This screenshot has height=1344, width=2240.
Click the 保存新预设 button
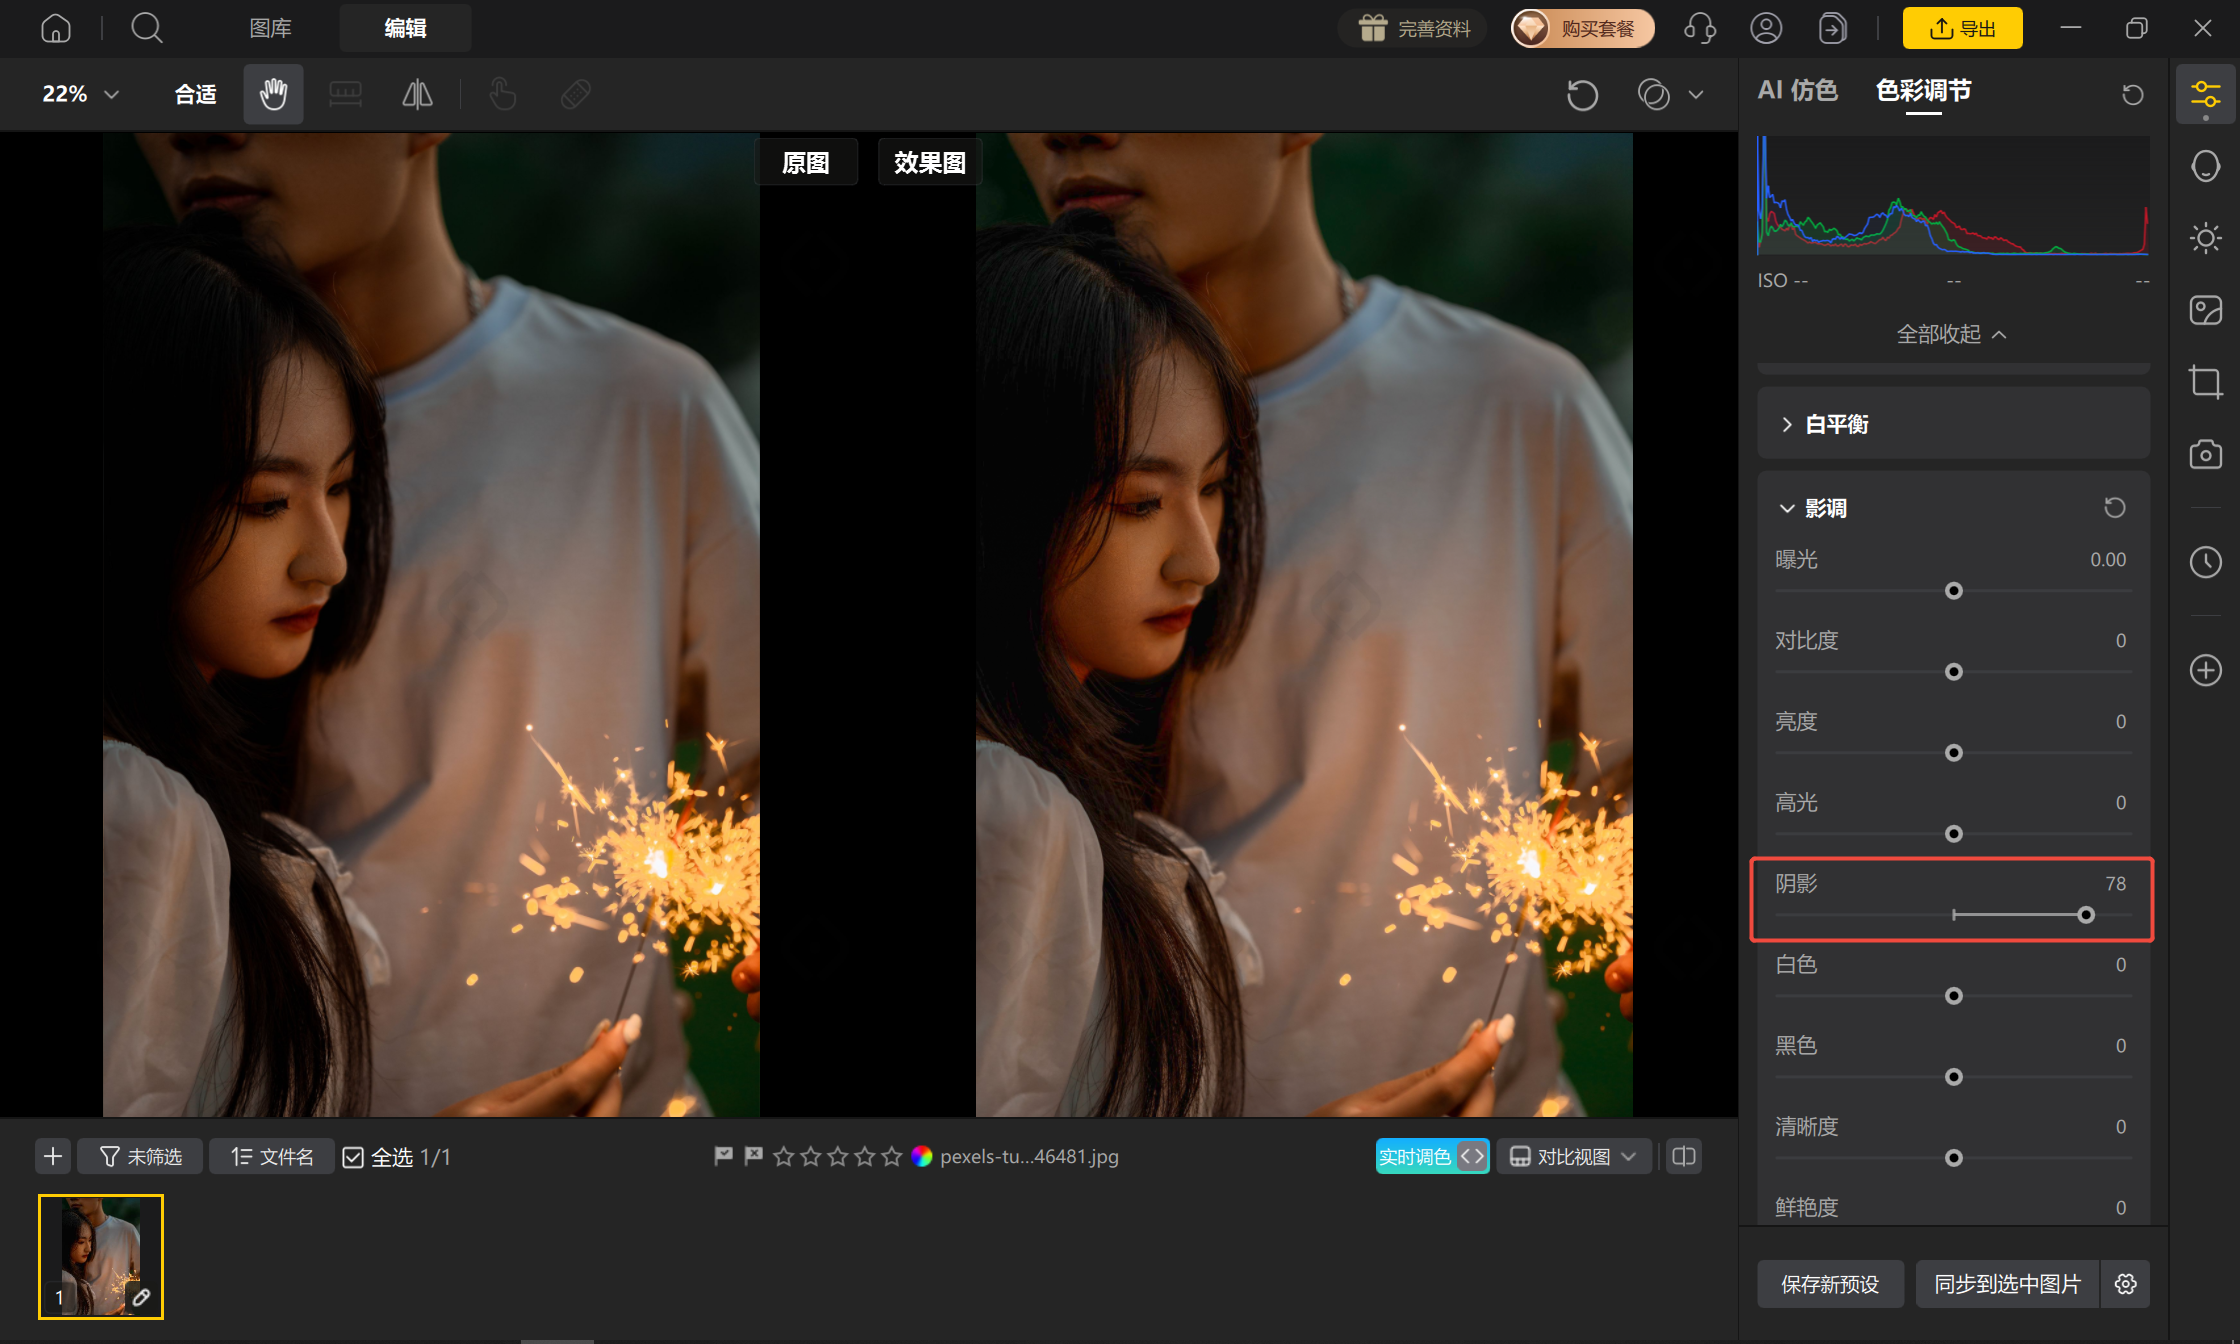(1830, 1284)
